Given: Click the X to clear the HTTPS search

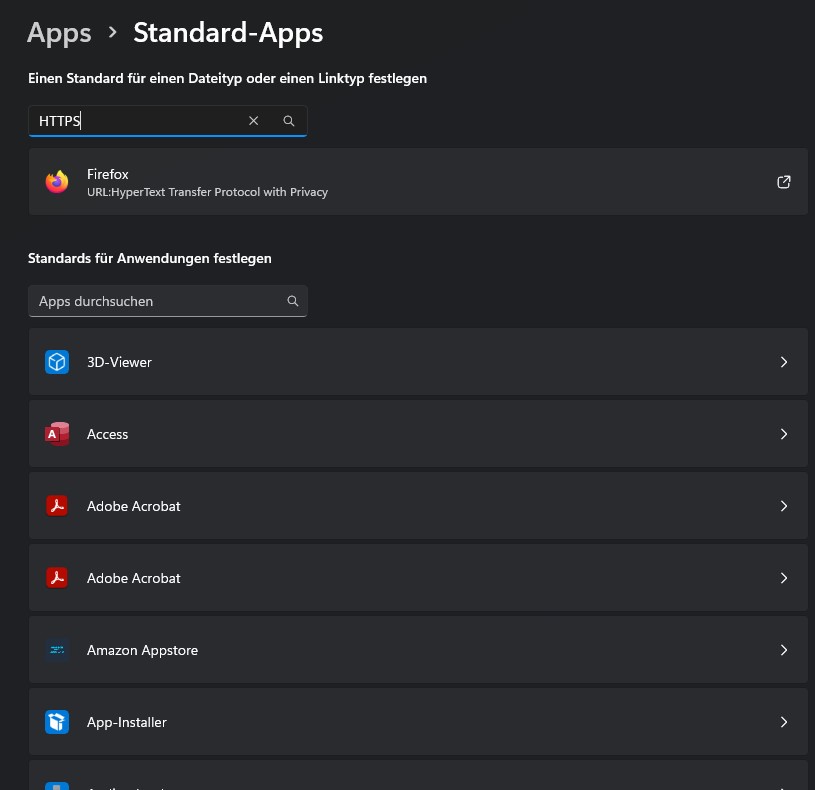Looking at the screenshot, I should [x=253, y=120].
